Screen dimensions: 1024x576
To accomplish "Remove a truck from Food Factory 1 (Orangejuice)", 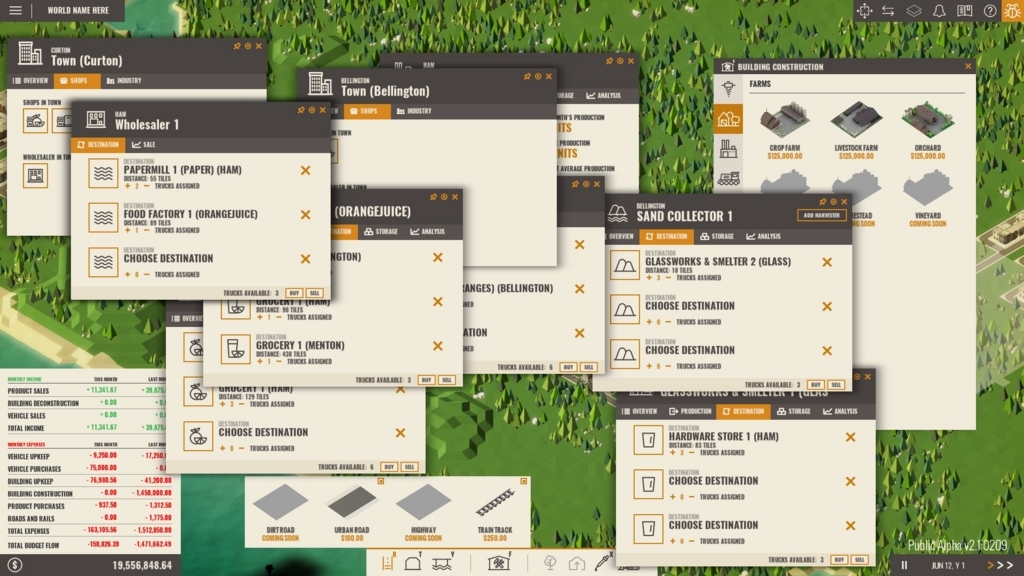I will click(x=146, y=231).
